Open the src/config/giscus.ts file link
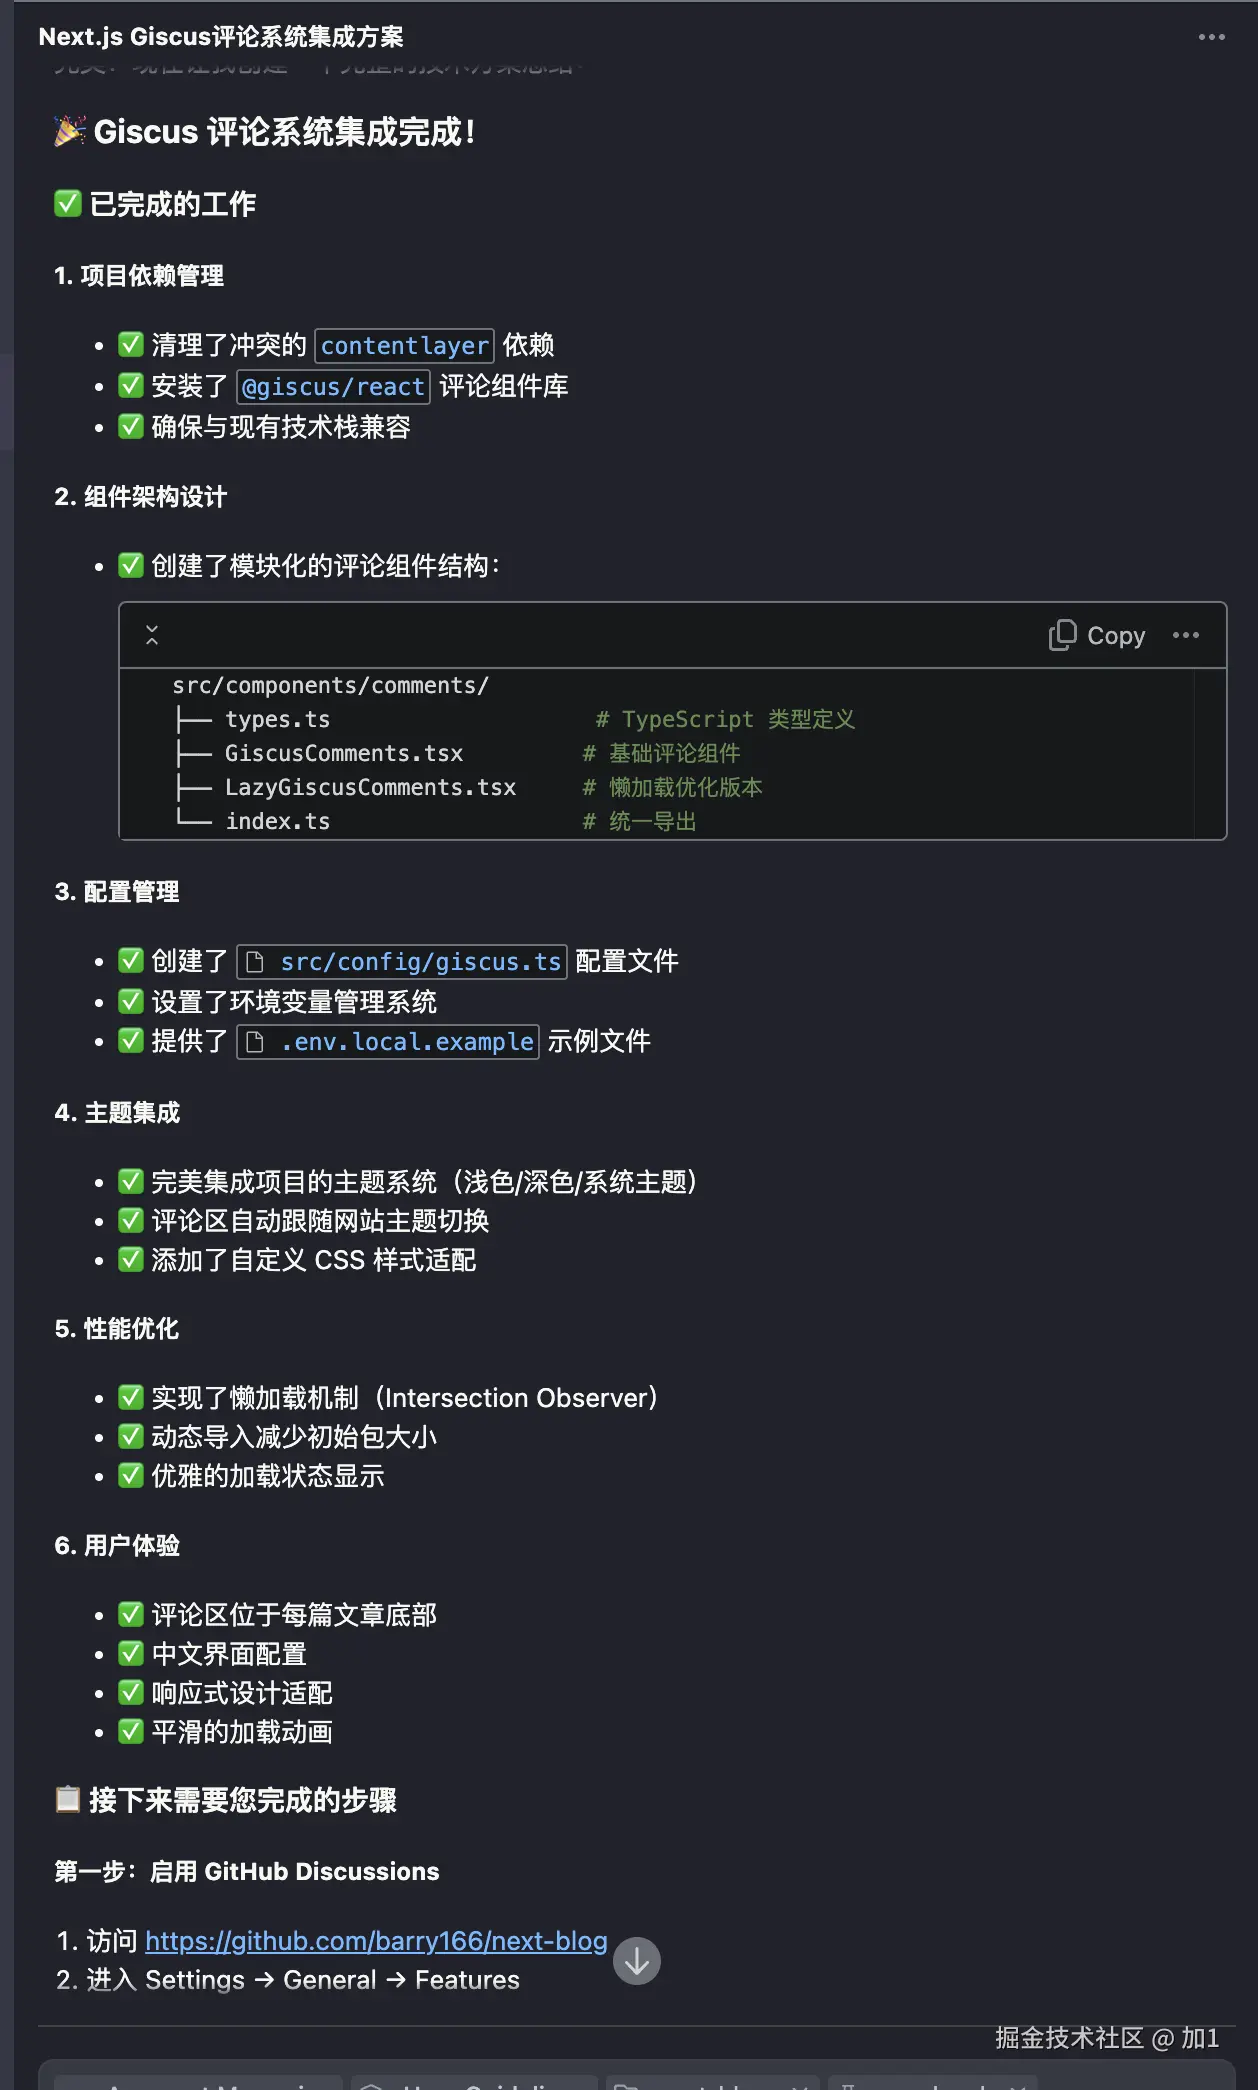 click(420, 962)
